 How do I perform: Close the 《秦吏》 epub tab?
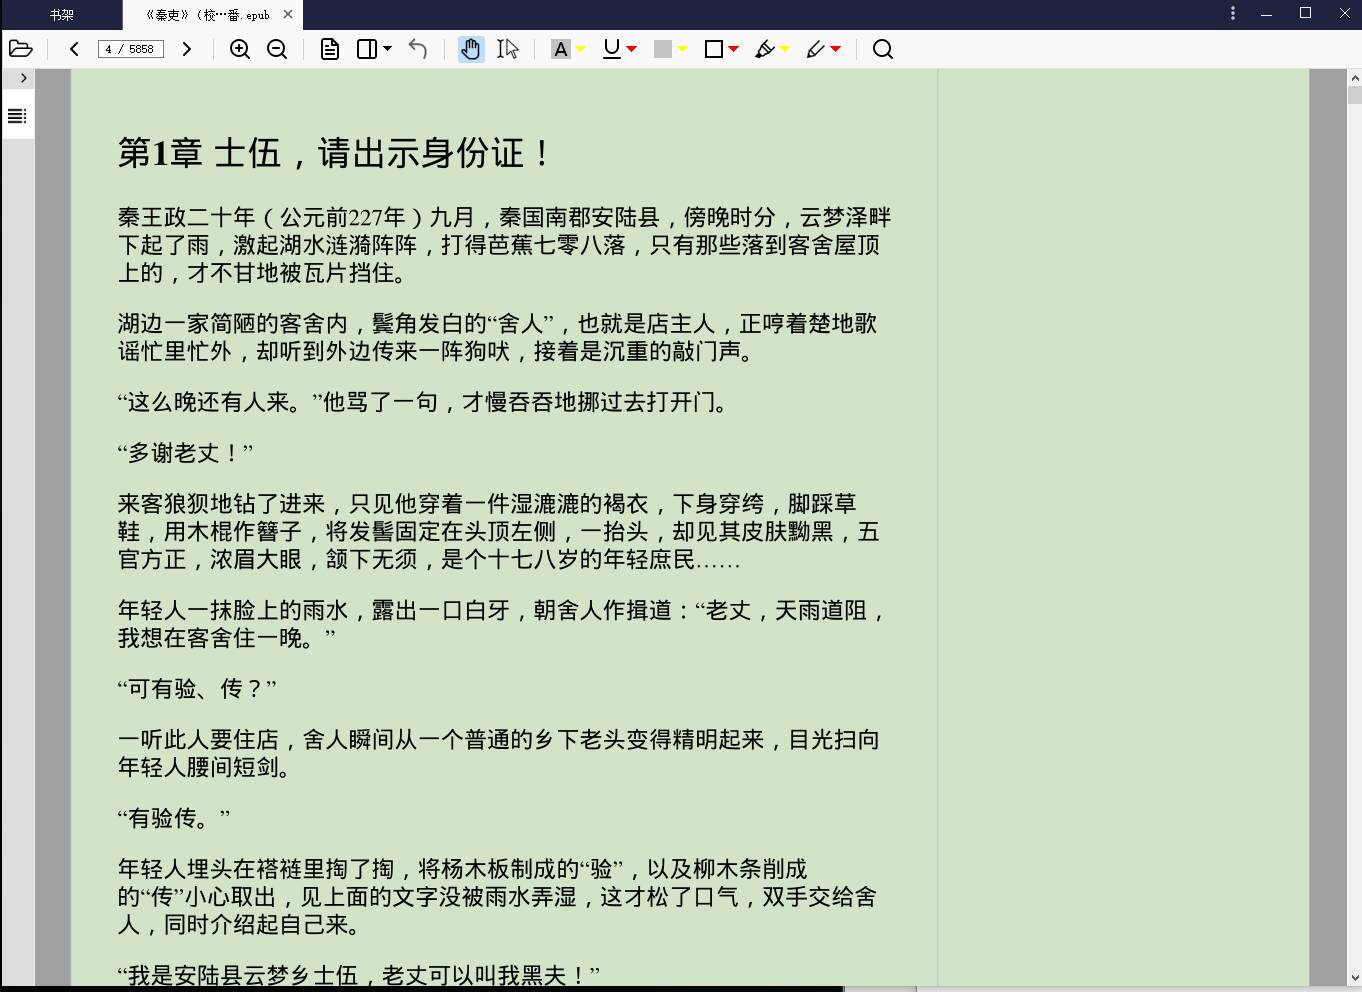[x=288, y=15]
